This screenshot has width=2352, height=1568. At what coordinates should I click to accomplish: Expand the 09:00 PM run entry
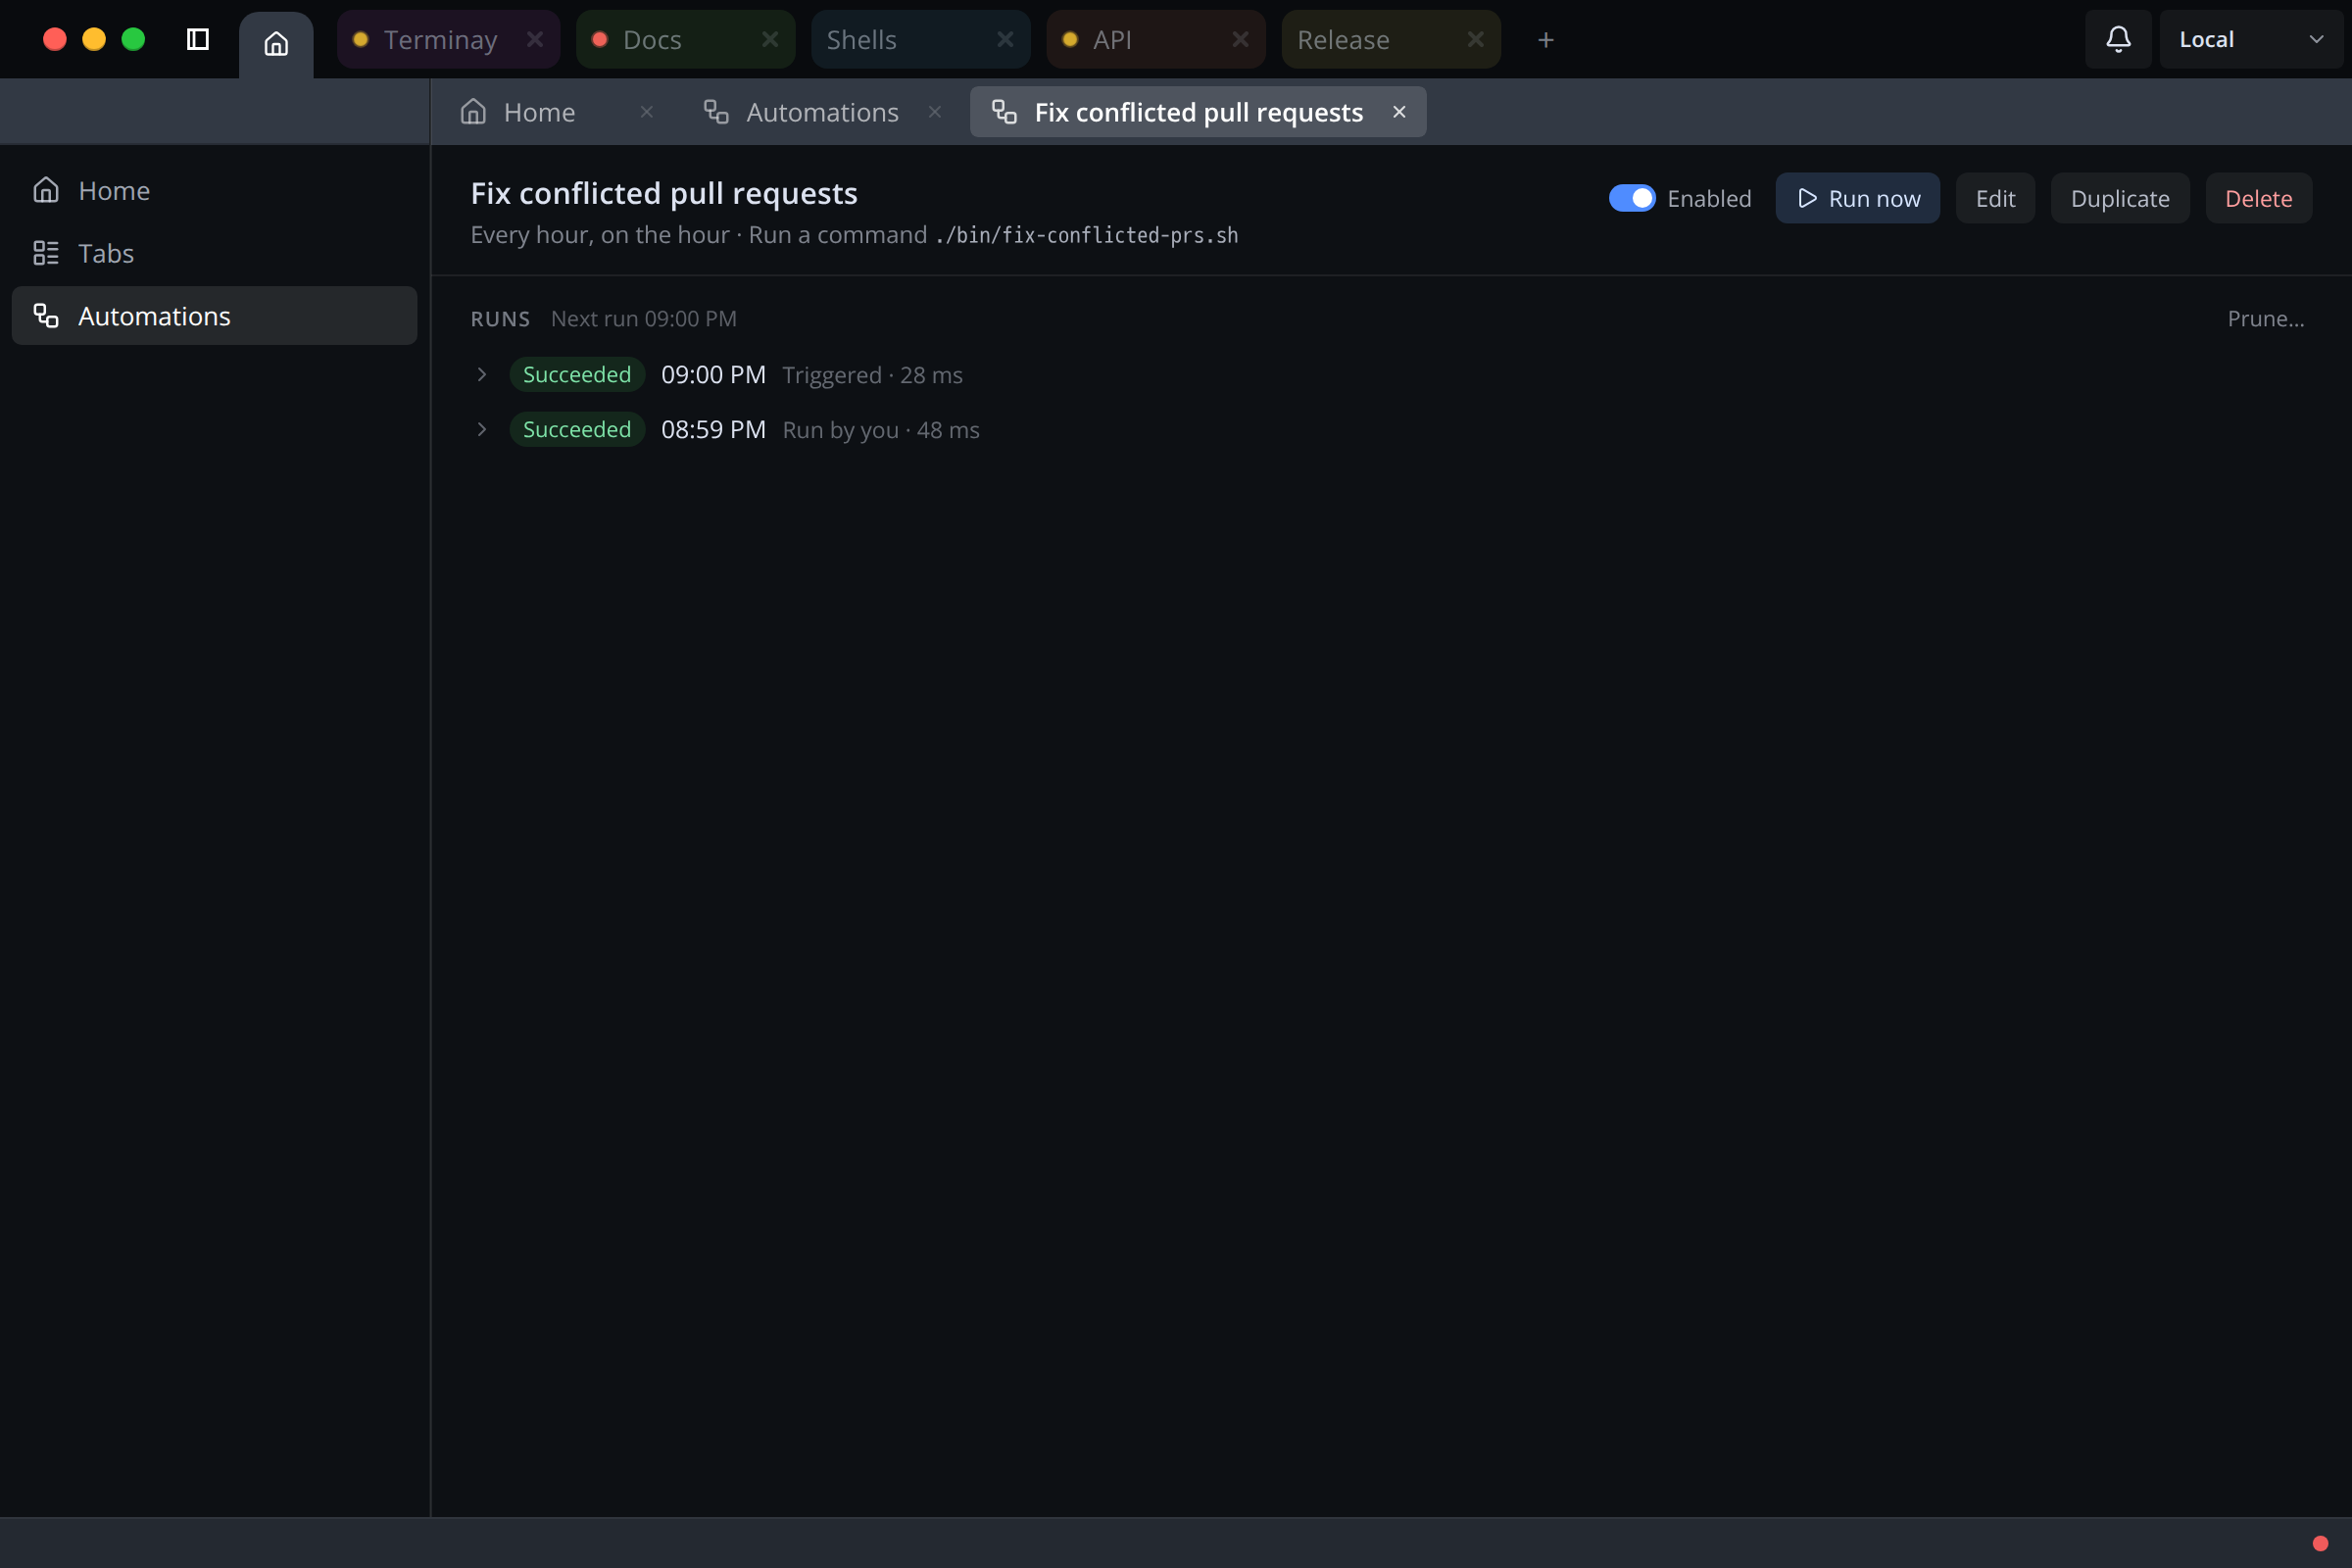[x=482, y=374]
